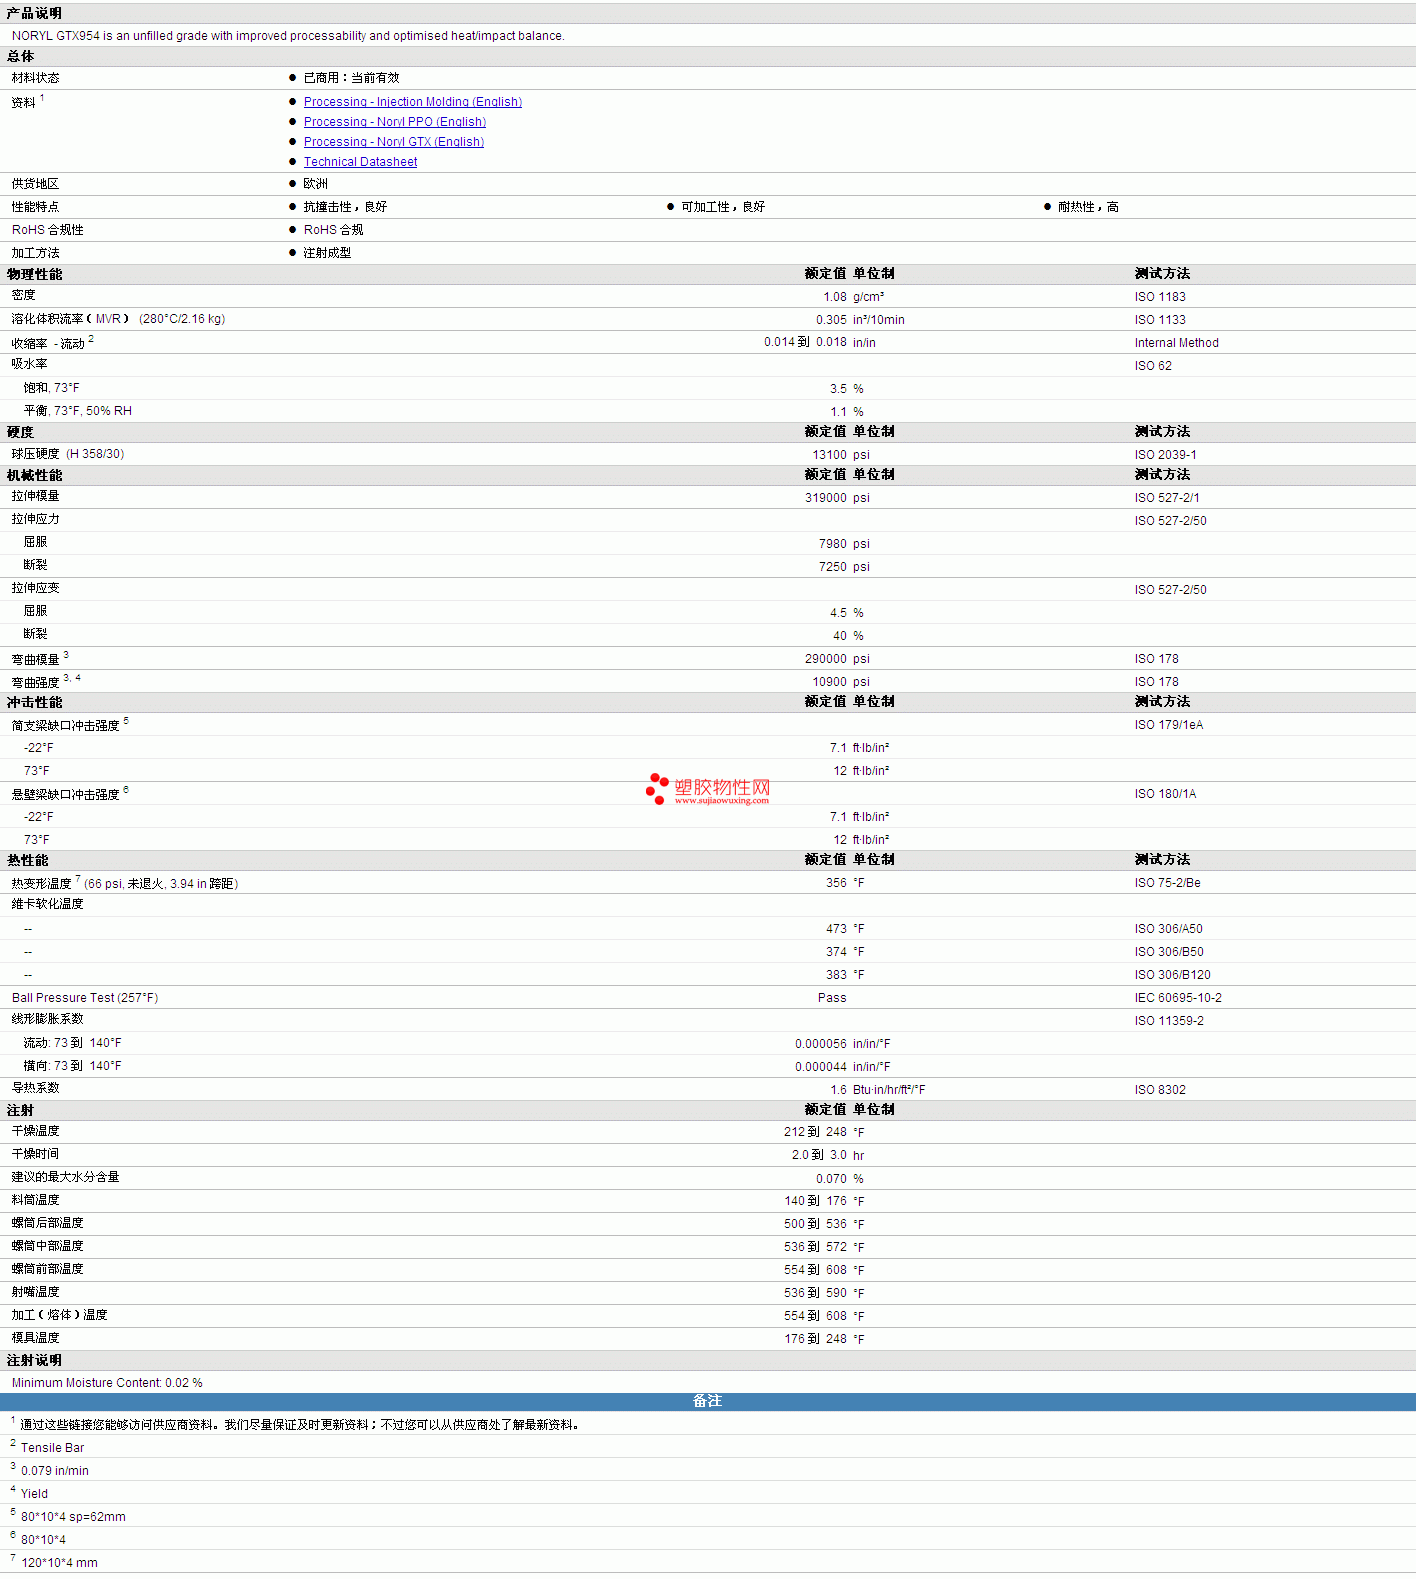
Task: Click the 可加工性，良好 feature text
Action: (x=723, y=207)
